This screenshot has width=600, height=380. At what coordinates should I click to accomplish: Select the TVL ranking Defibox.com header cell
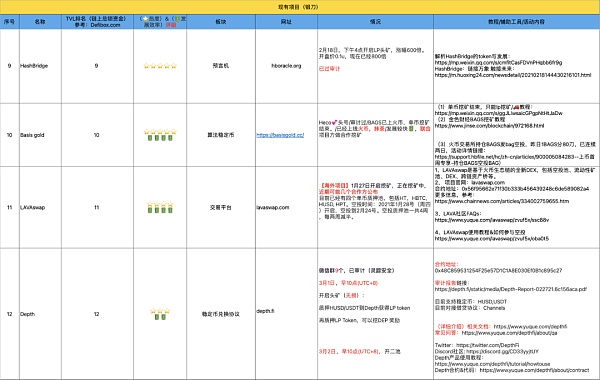tap(97, 22)
